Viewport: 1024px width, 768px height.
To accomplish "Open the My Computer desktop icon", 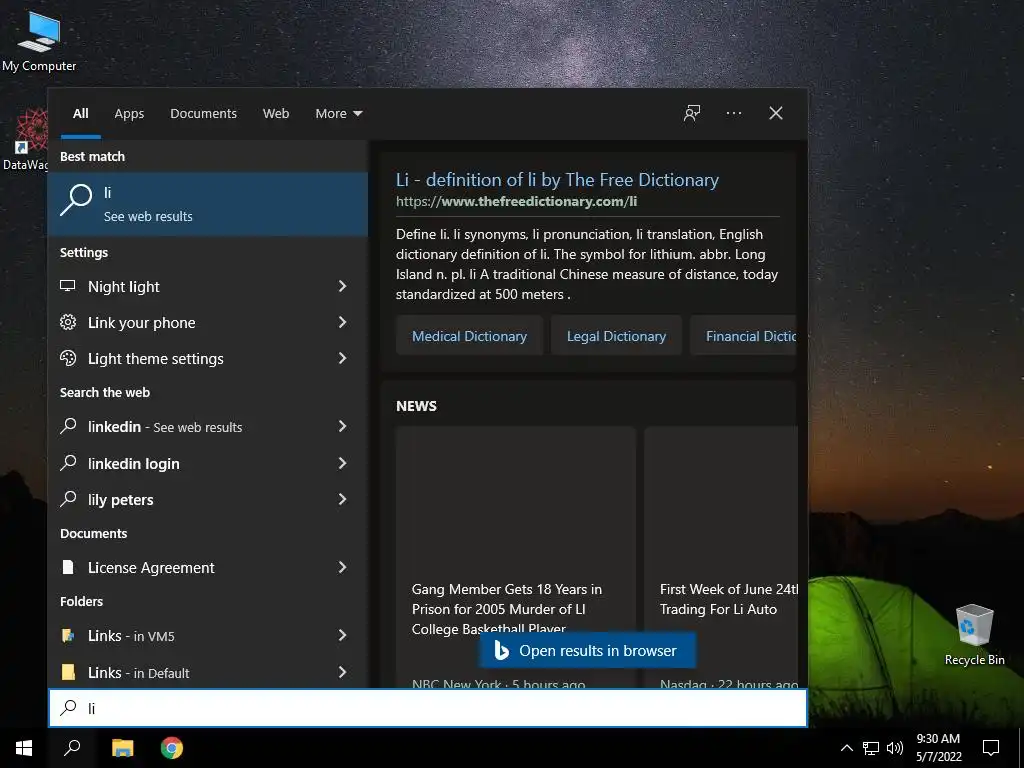I will click(x=39, y=41).
